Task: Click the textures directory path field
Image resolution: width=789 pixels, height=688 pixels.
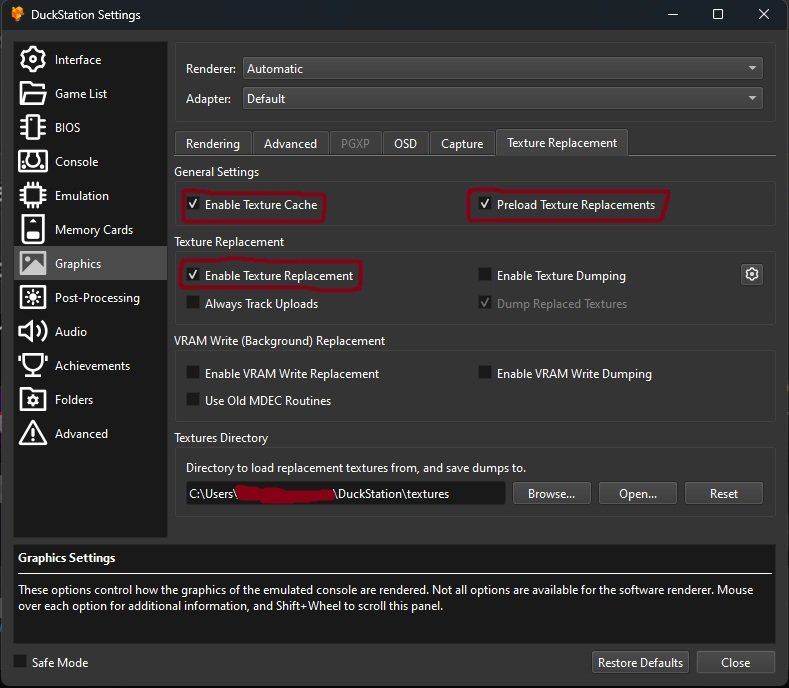Action: pos(345,493)
